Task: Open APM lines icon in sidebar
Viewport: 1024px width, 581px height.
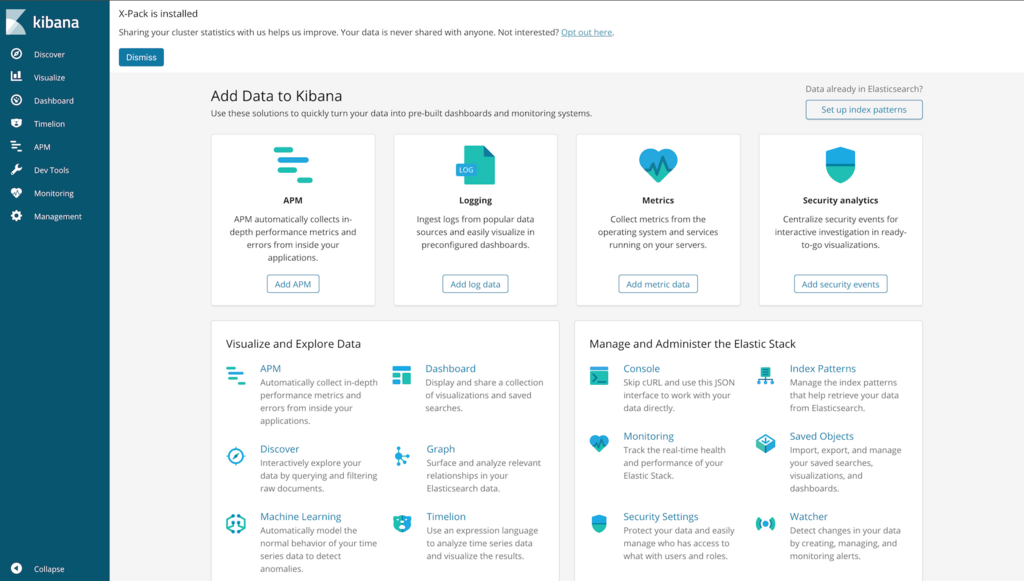Action: coord(16,146)
